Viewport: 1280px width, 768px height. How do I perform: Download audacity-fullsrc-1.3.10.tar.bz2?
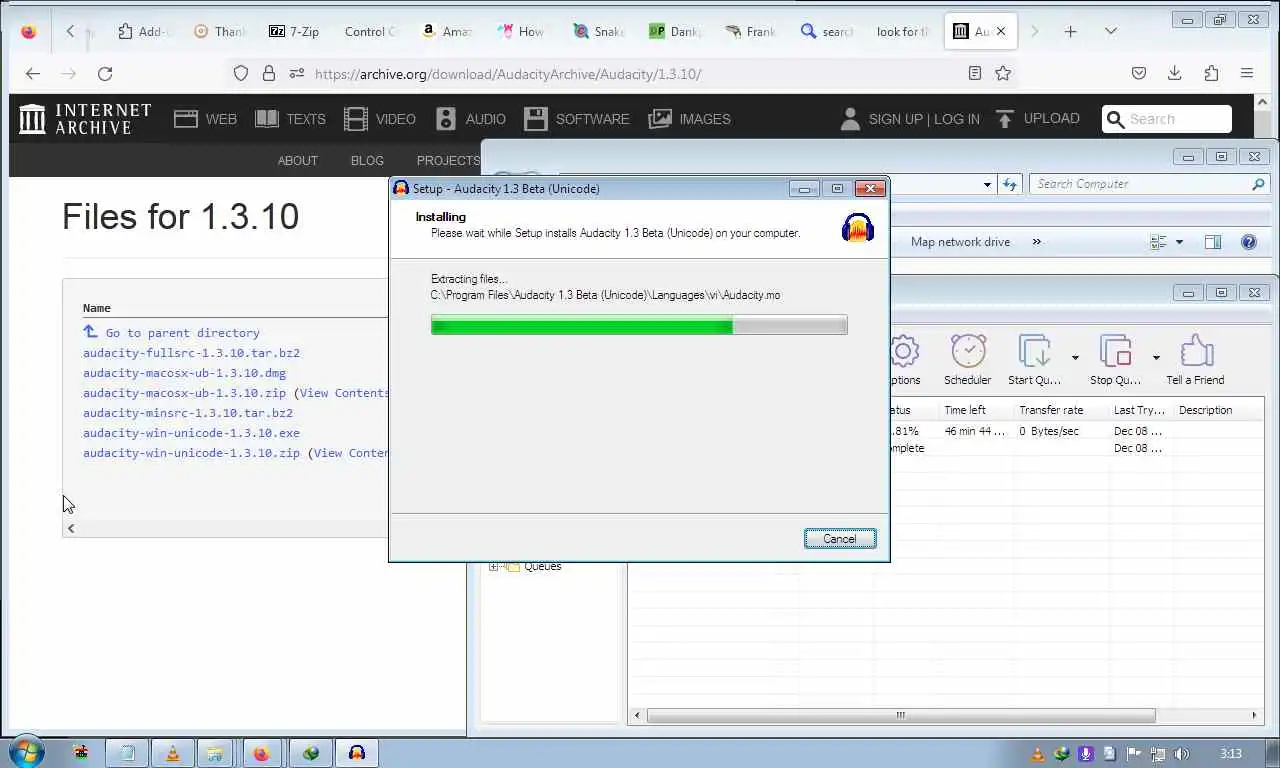[191, 353]
